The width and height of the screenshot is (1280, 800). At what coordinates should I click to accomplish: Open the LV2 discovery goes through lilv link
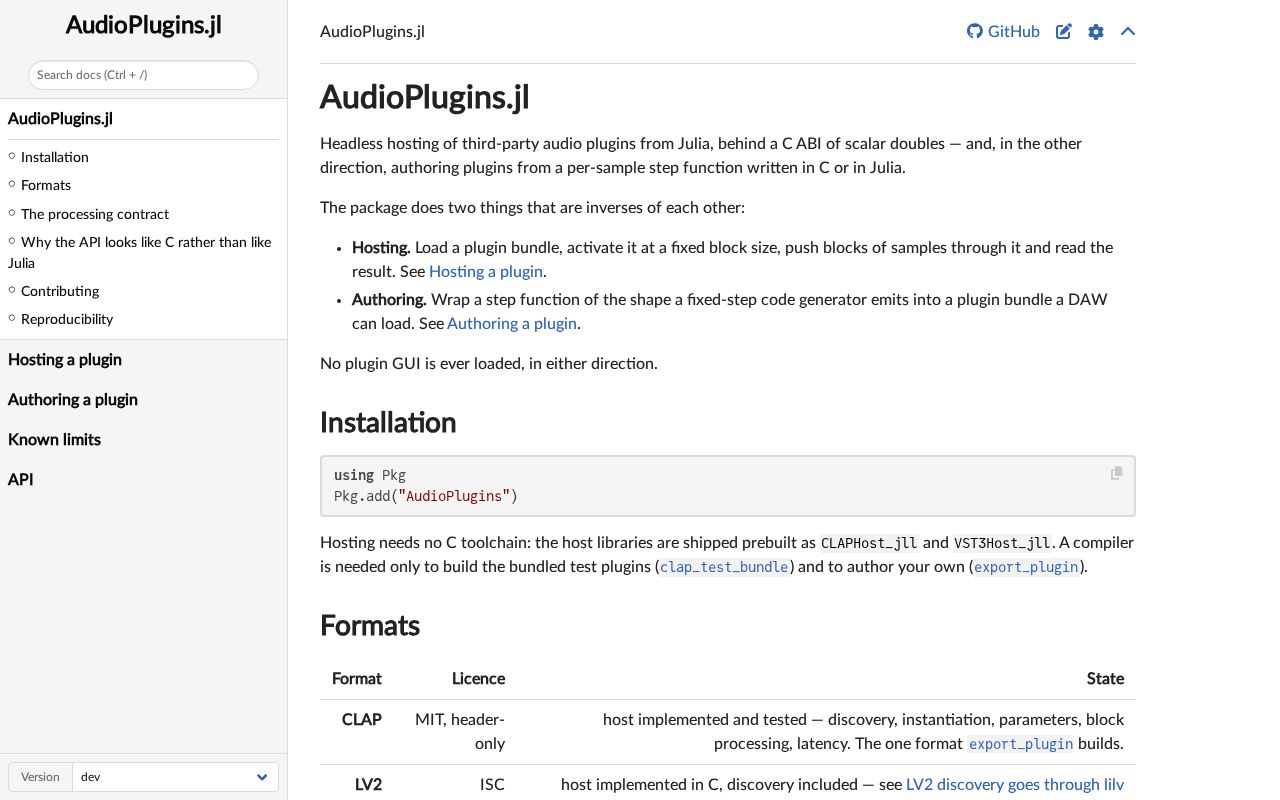click(x=1015, y=784)
